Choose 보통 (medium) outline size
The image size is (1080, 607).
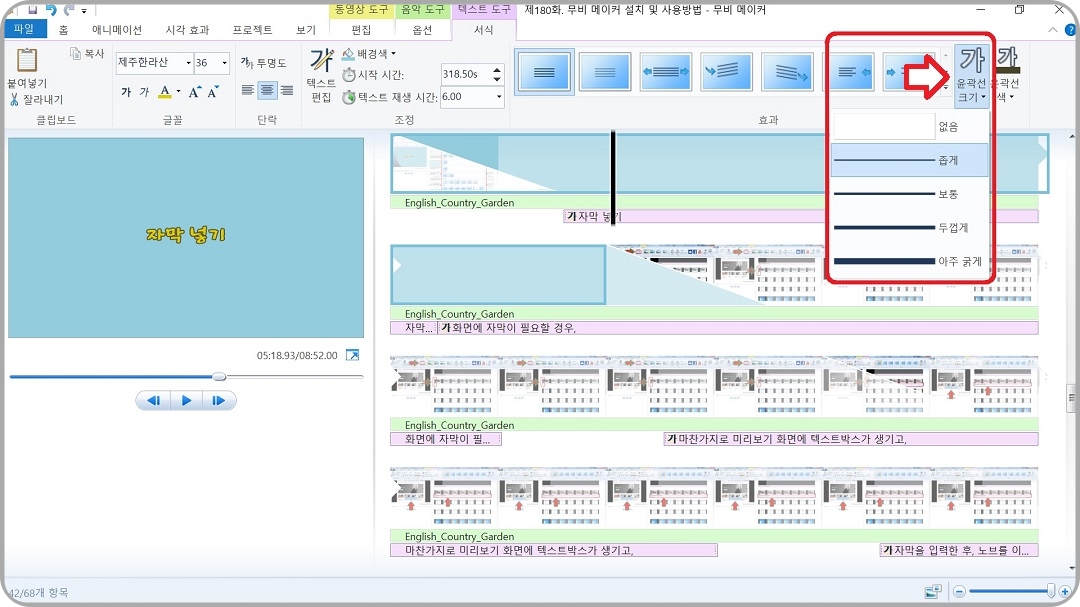(909, 194)
